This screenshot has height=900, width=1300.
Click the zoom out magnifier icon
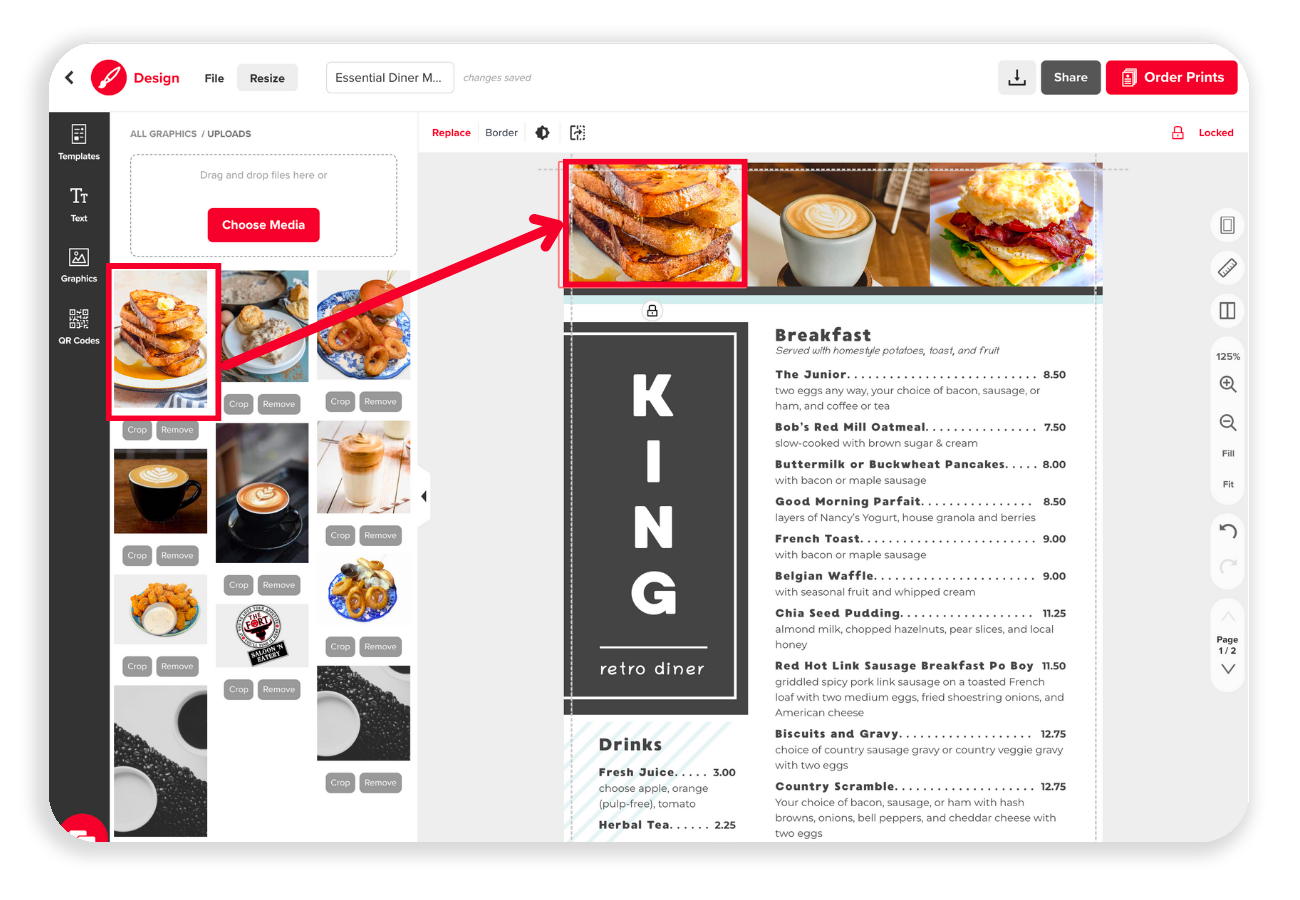tap(1228, 423)
